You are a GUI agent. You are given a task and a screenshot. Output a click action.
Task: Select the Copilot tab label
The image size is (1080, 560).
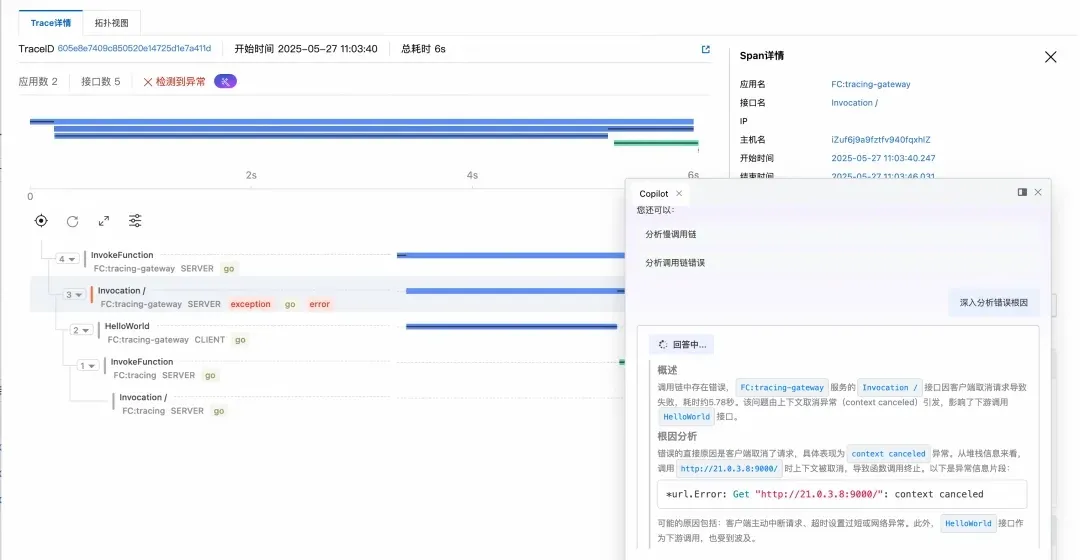[654, 194]
